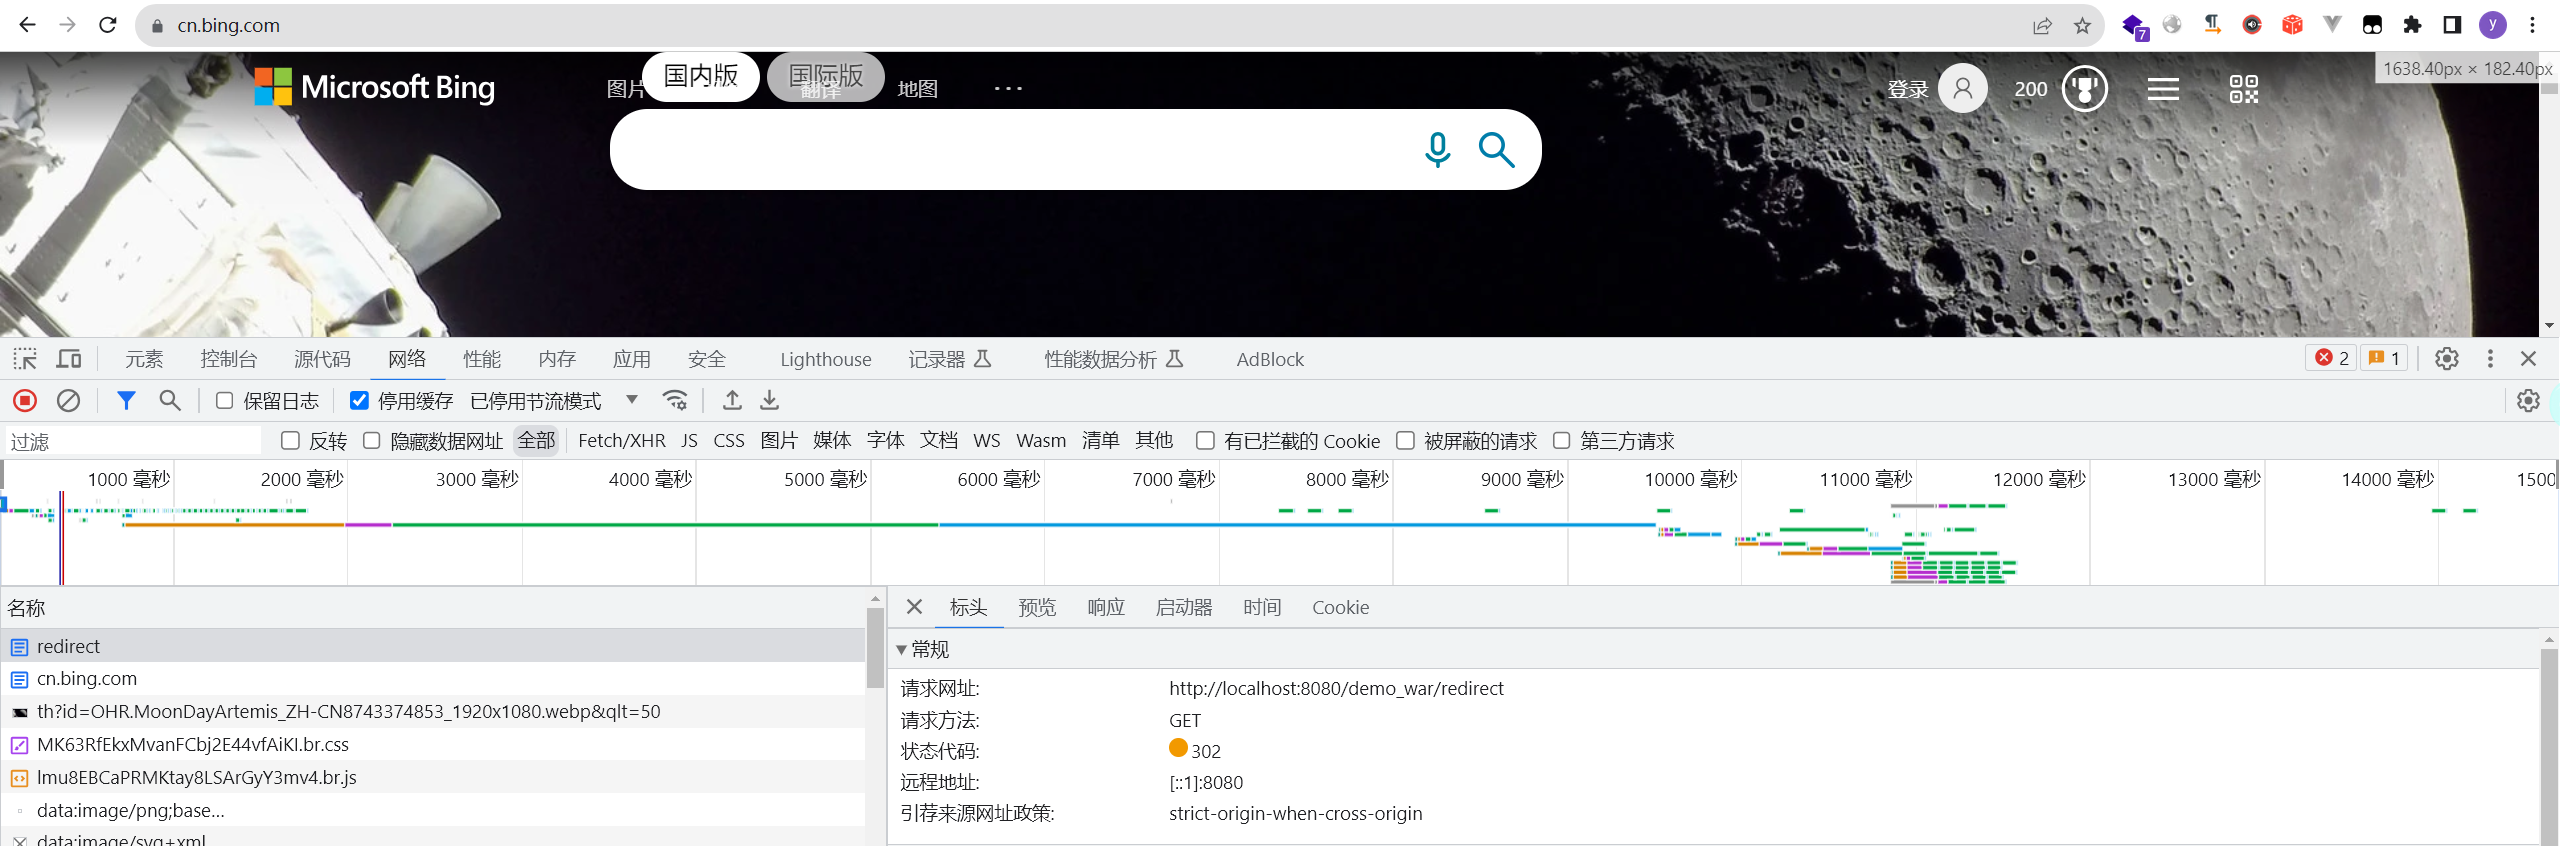Select MK63RfEkxMvanFCbj2E44vfAiKI.br.css request
The height and width of the screenshot is (846, 2560).
tap(433, 745)
